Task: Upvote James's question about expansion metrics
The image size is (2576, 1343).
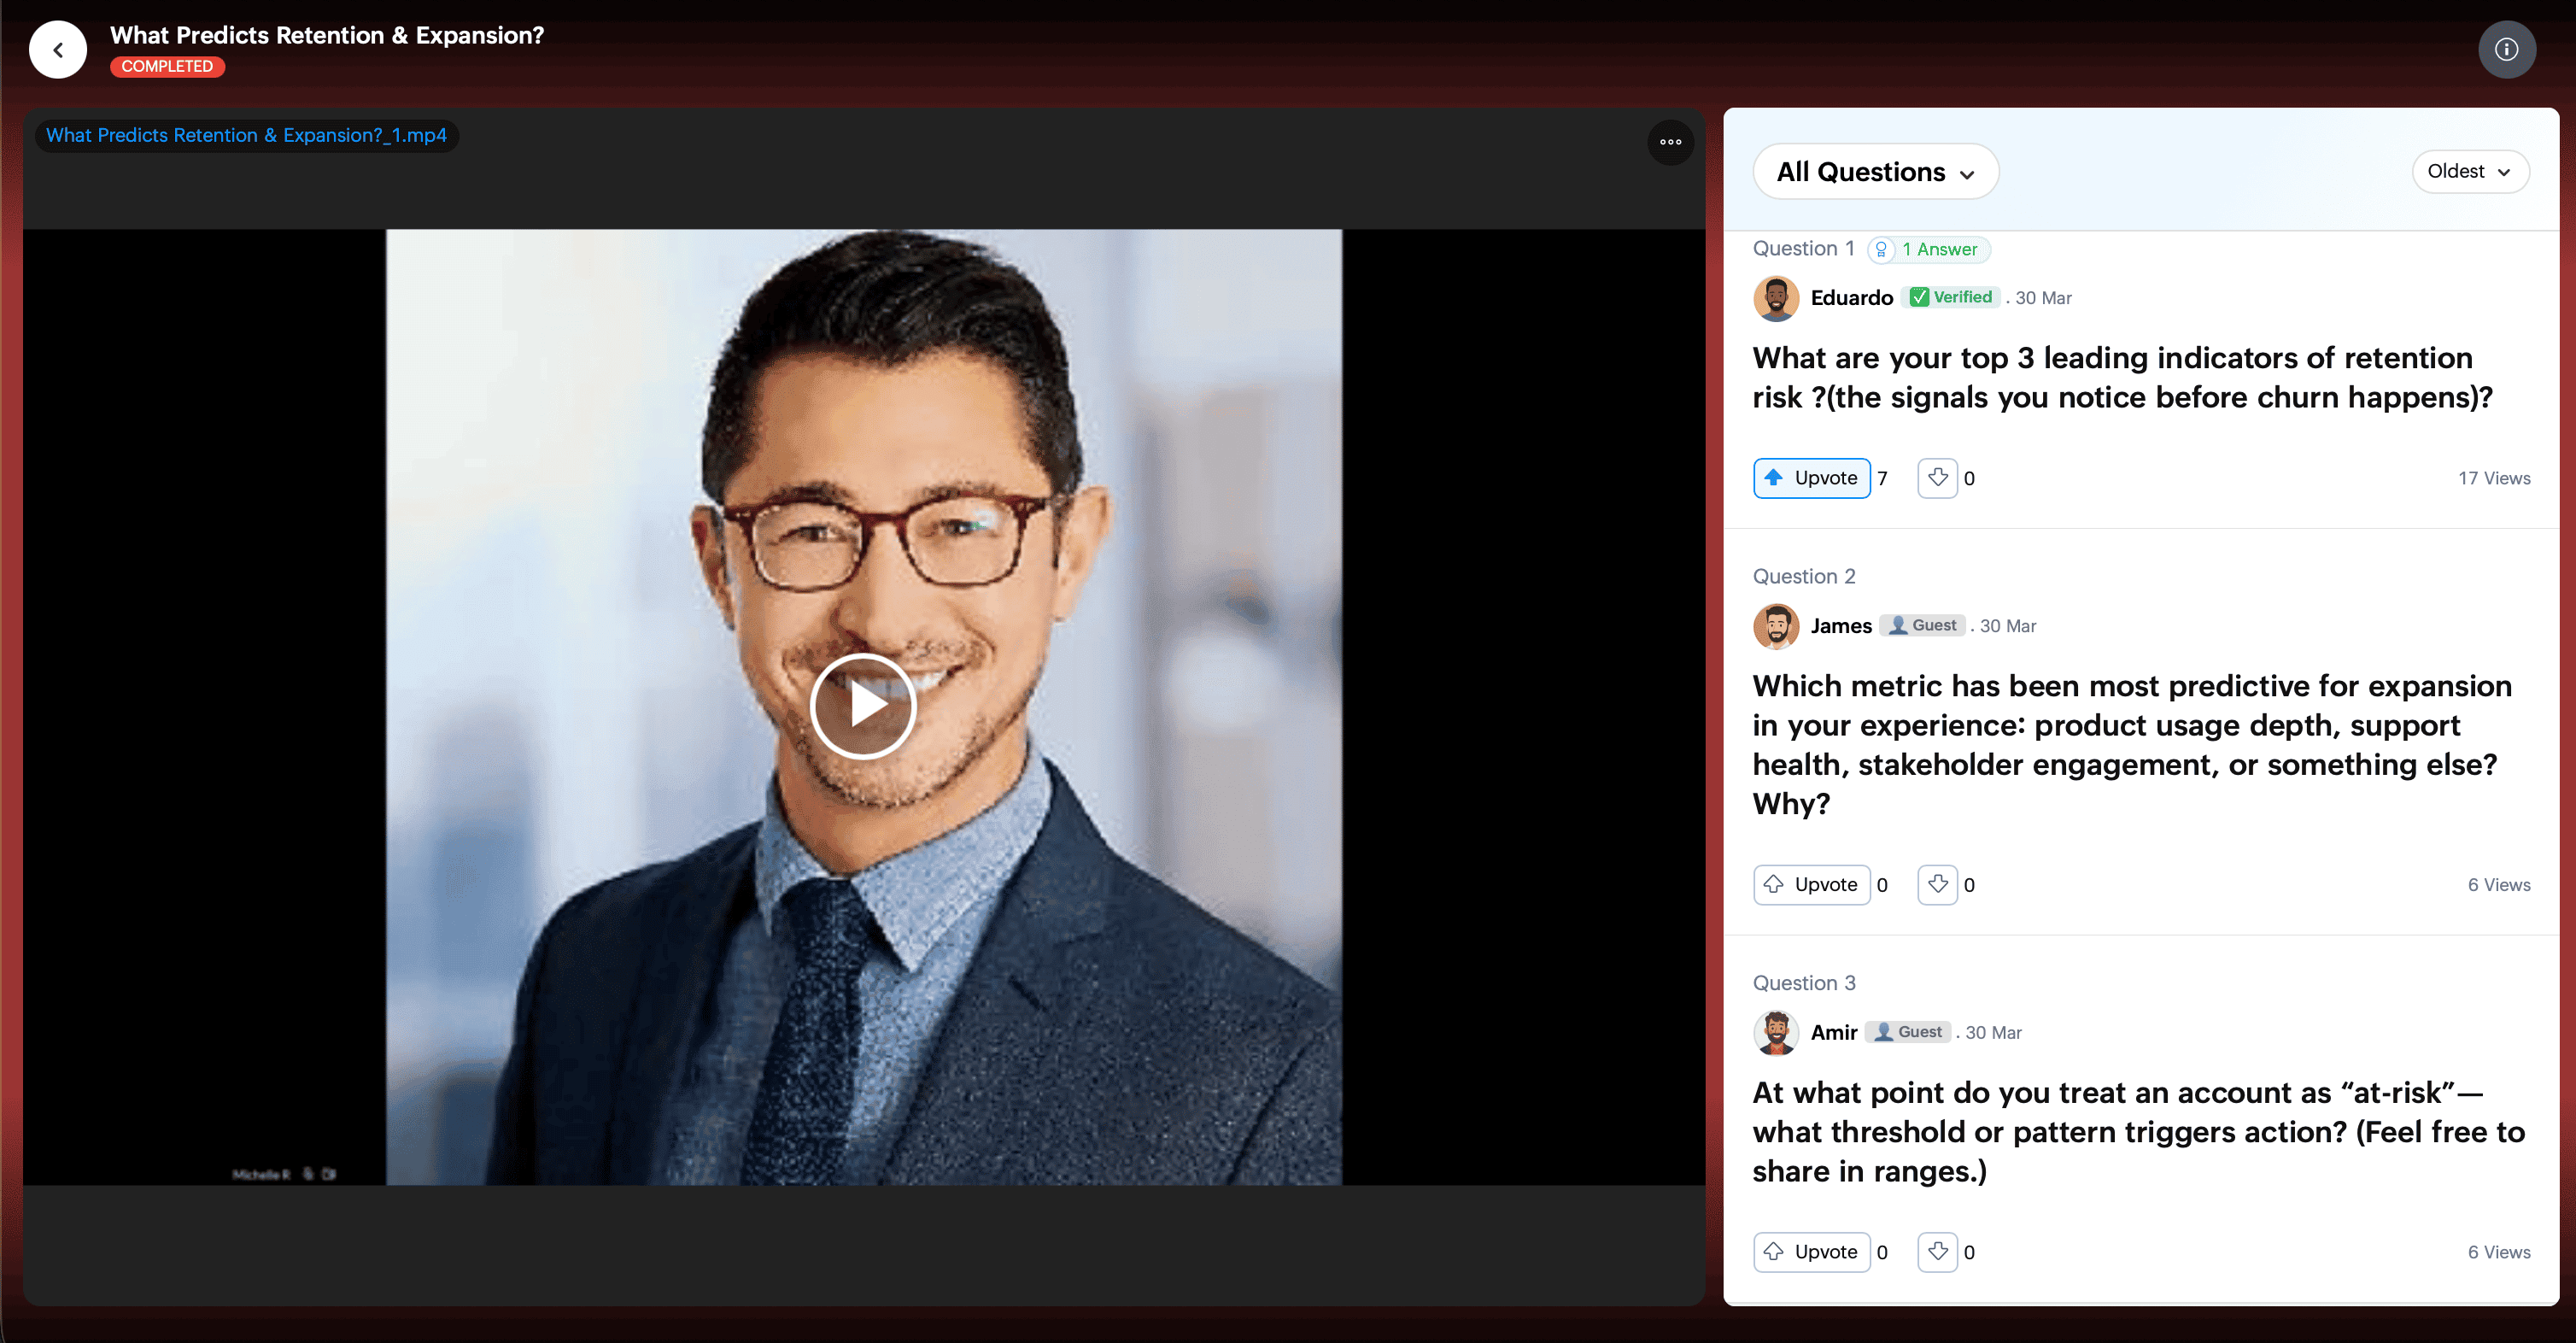Action: pos(1811,885)
